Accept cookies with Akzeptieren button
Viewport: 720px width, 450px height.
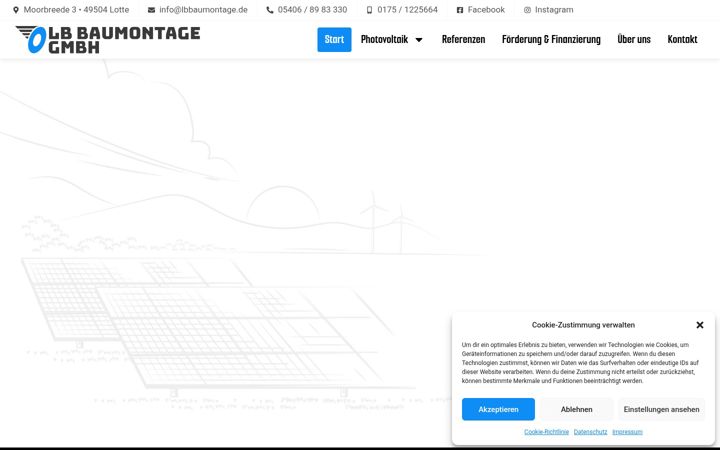click(498, 409)
